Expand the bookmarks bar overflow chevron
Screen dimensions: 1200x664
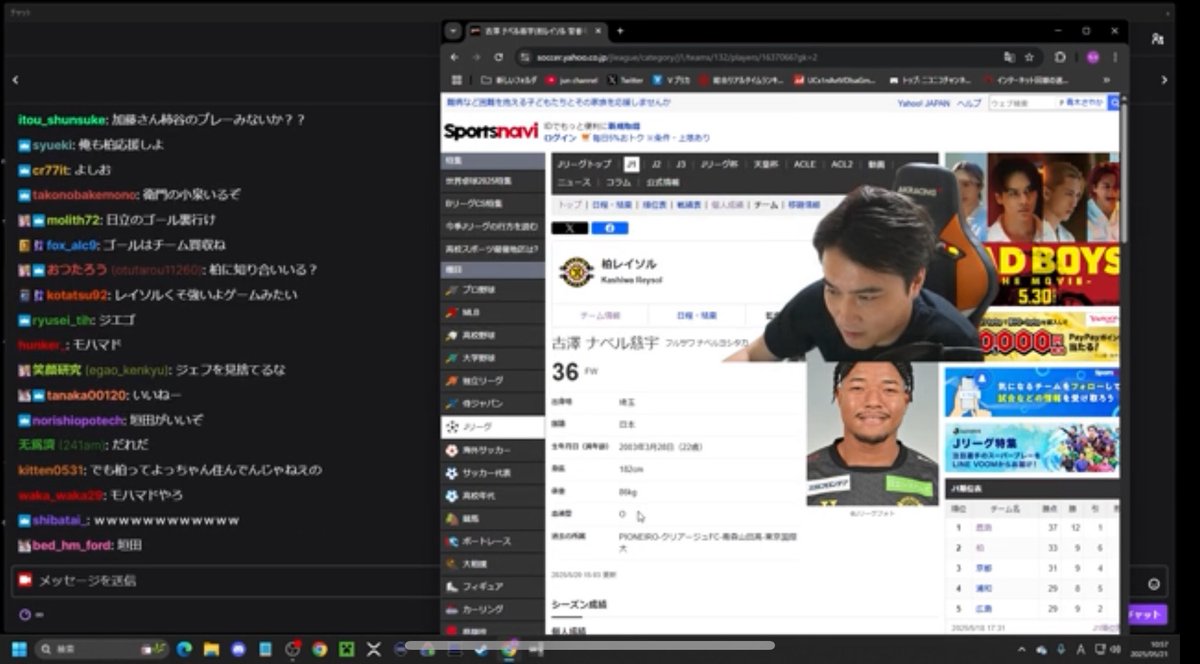[x=1106, y=82]
